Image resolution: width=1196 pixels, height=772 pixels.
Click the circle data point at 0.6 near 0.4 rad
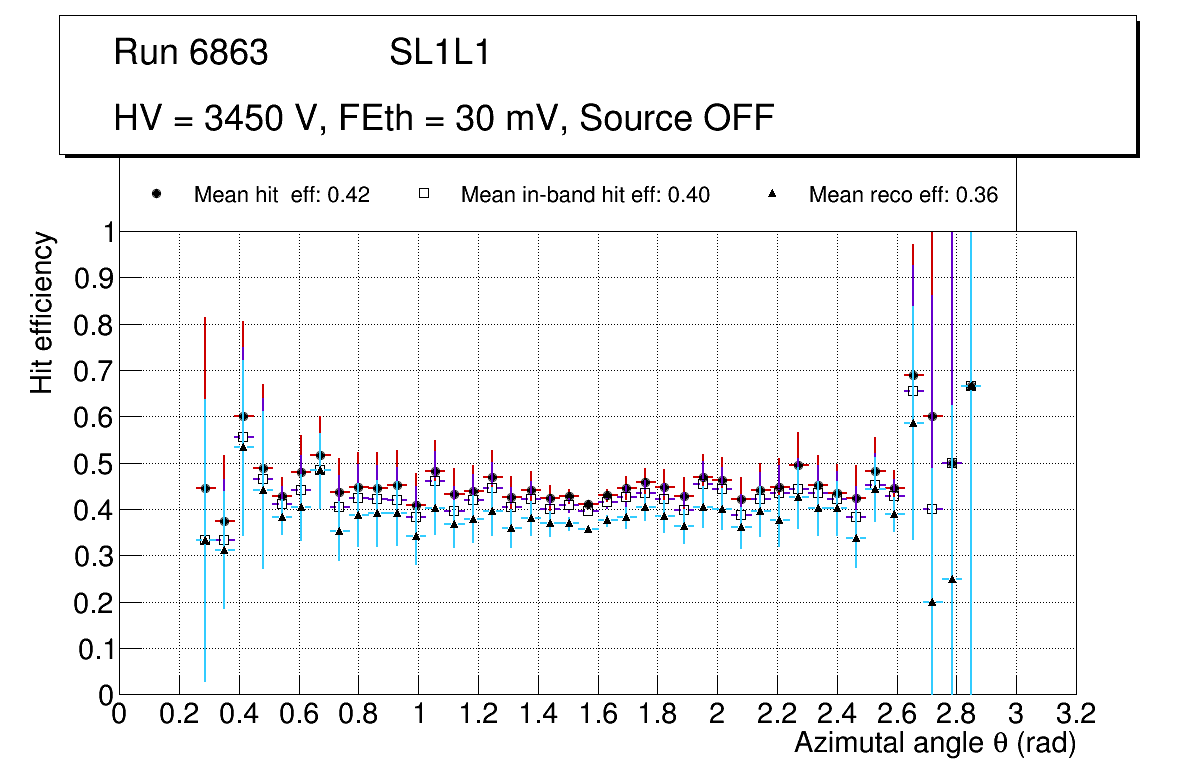pos(242,416)
